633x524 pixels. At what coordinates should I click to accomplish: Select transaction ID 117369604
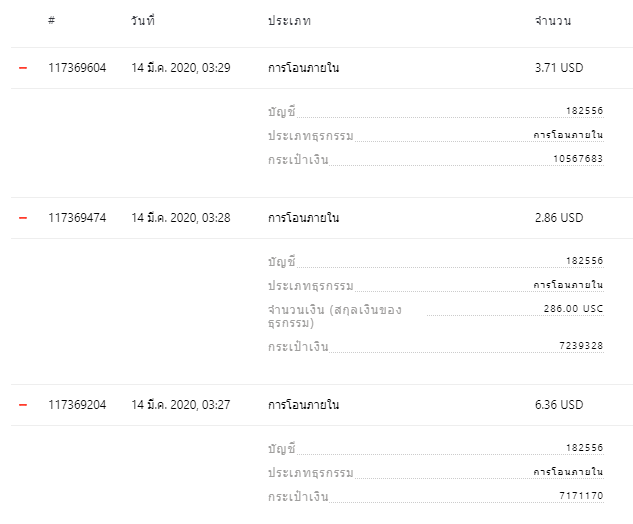tap(77, 68)
